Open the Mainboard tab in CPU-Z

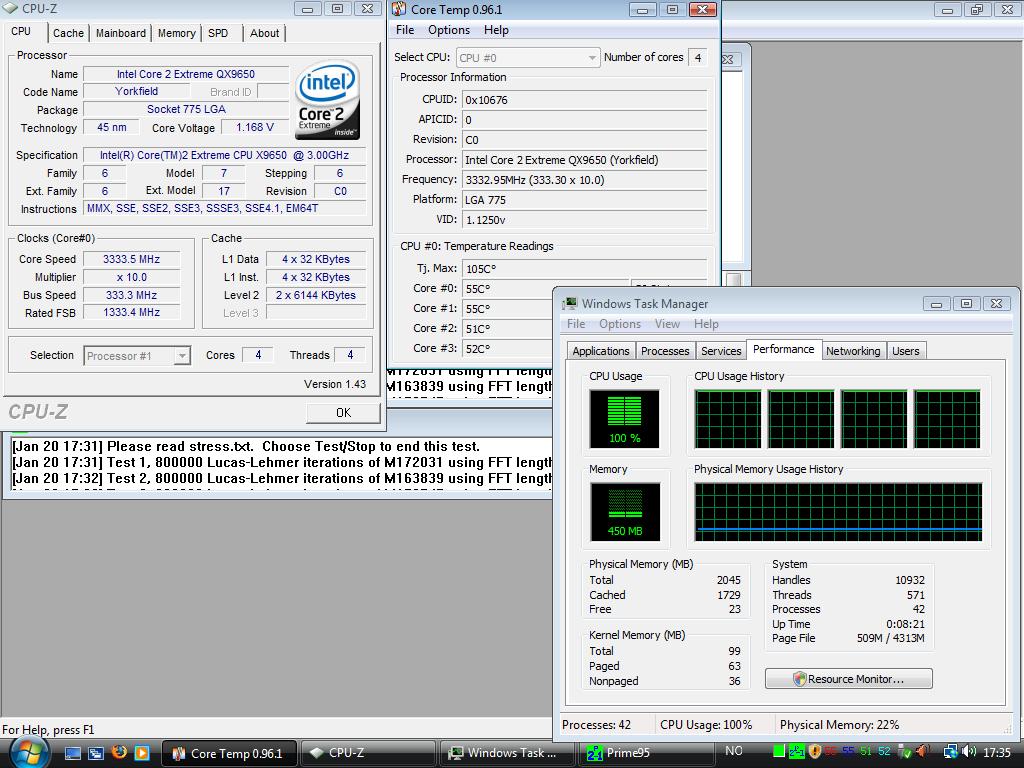pyautogui.click(x=121, y=33)
